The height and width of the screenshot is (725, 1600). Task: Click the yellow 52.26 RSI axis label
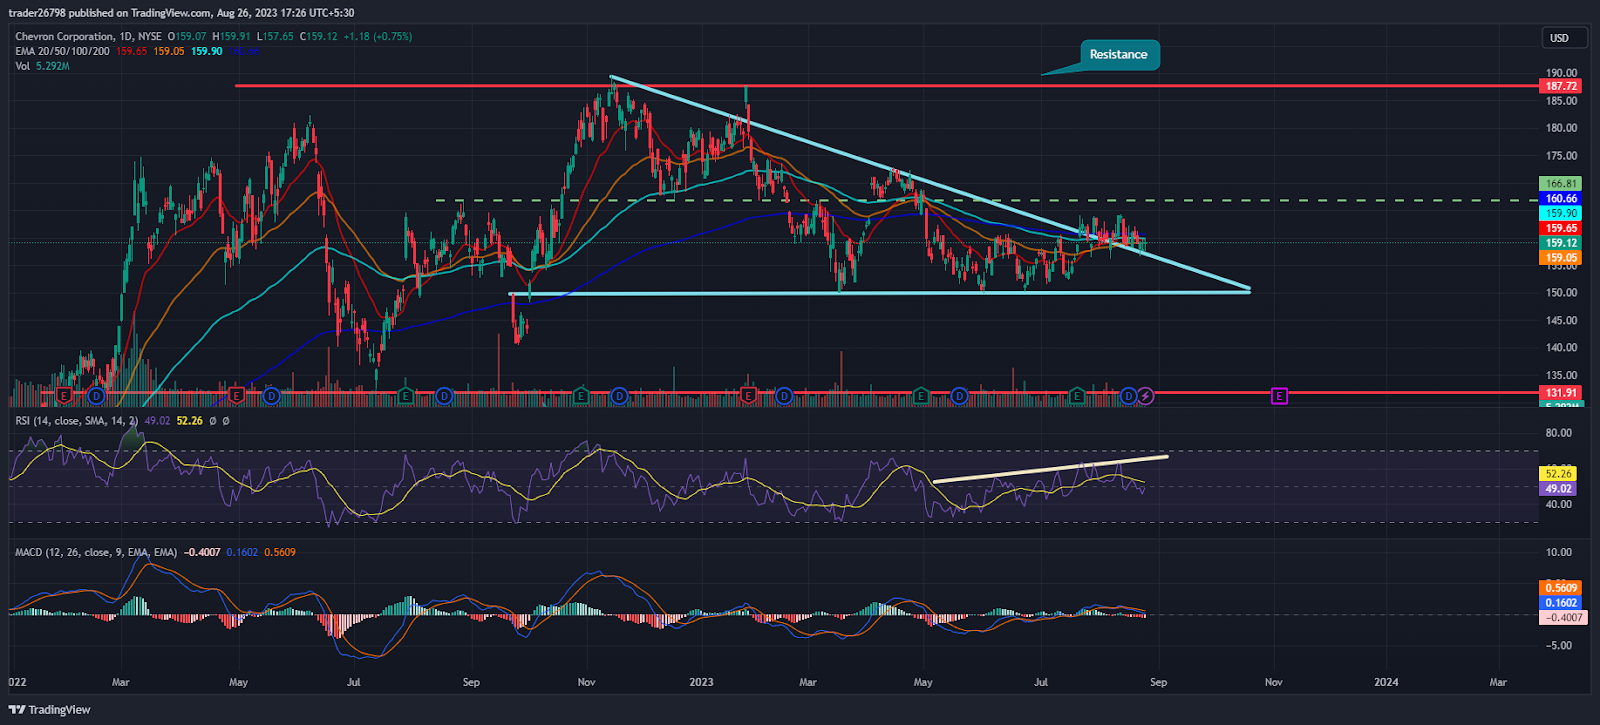click(1559, 474)
